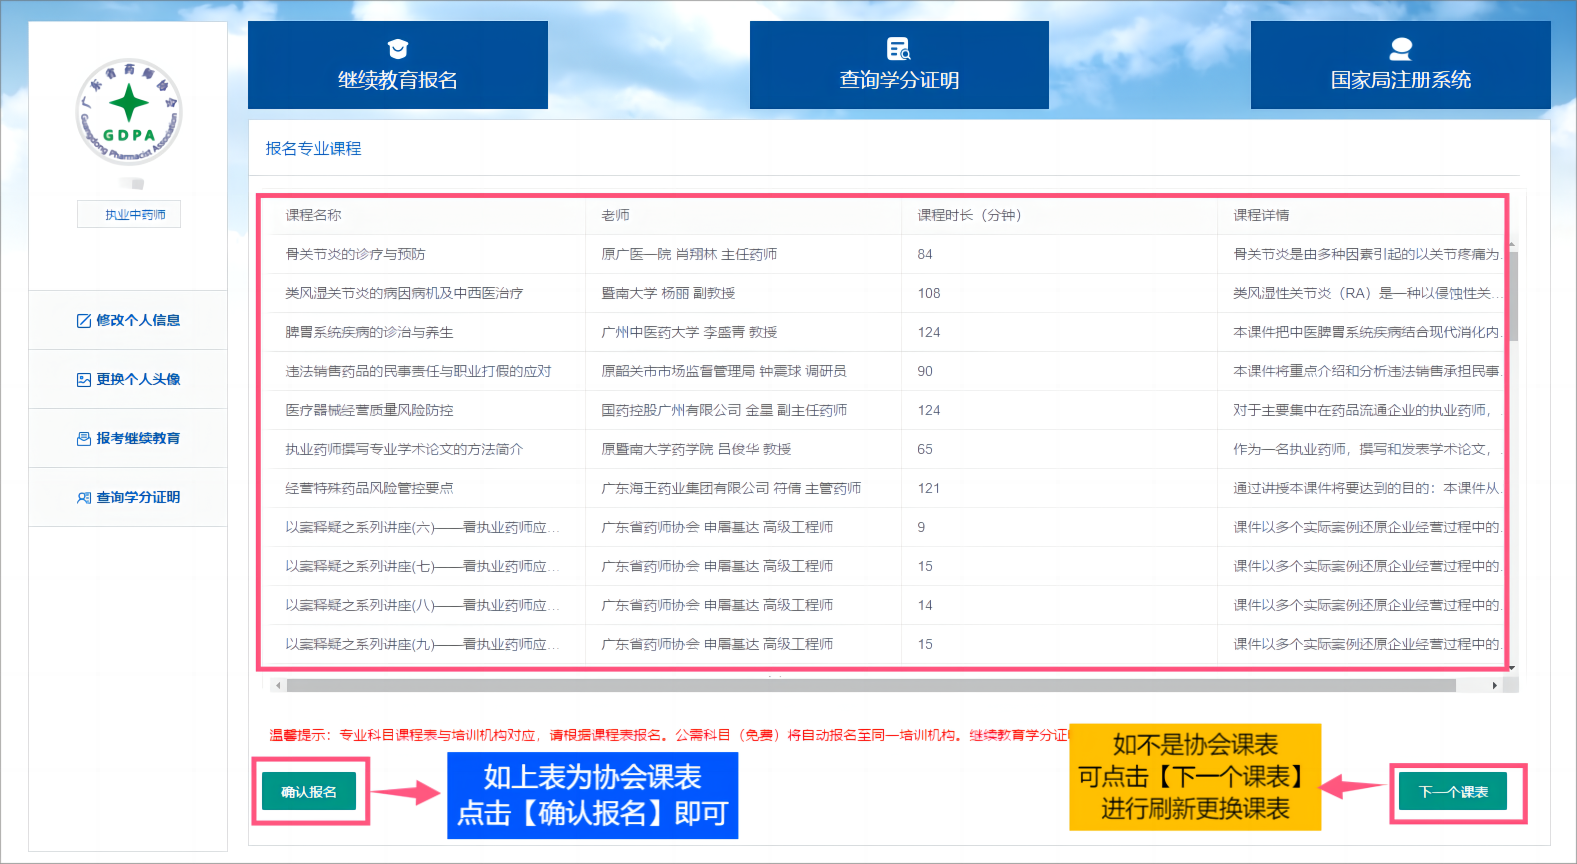Image resolution: width=1577 pixels, height=864 pixels.
Task: Click the picture icon beside 更换个人头像
Action: pyautogui.click(x=84, y=380)
